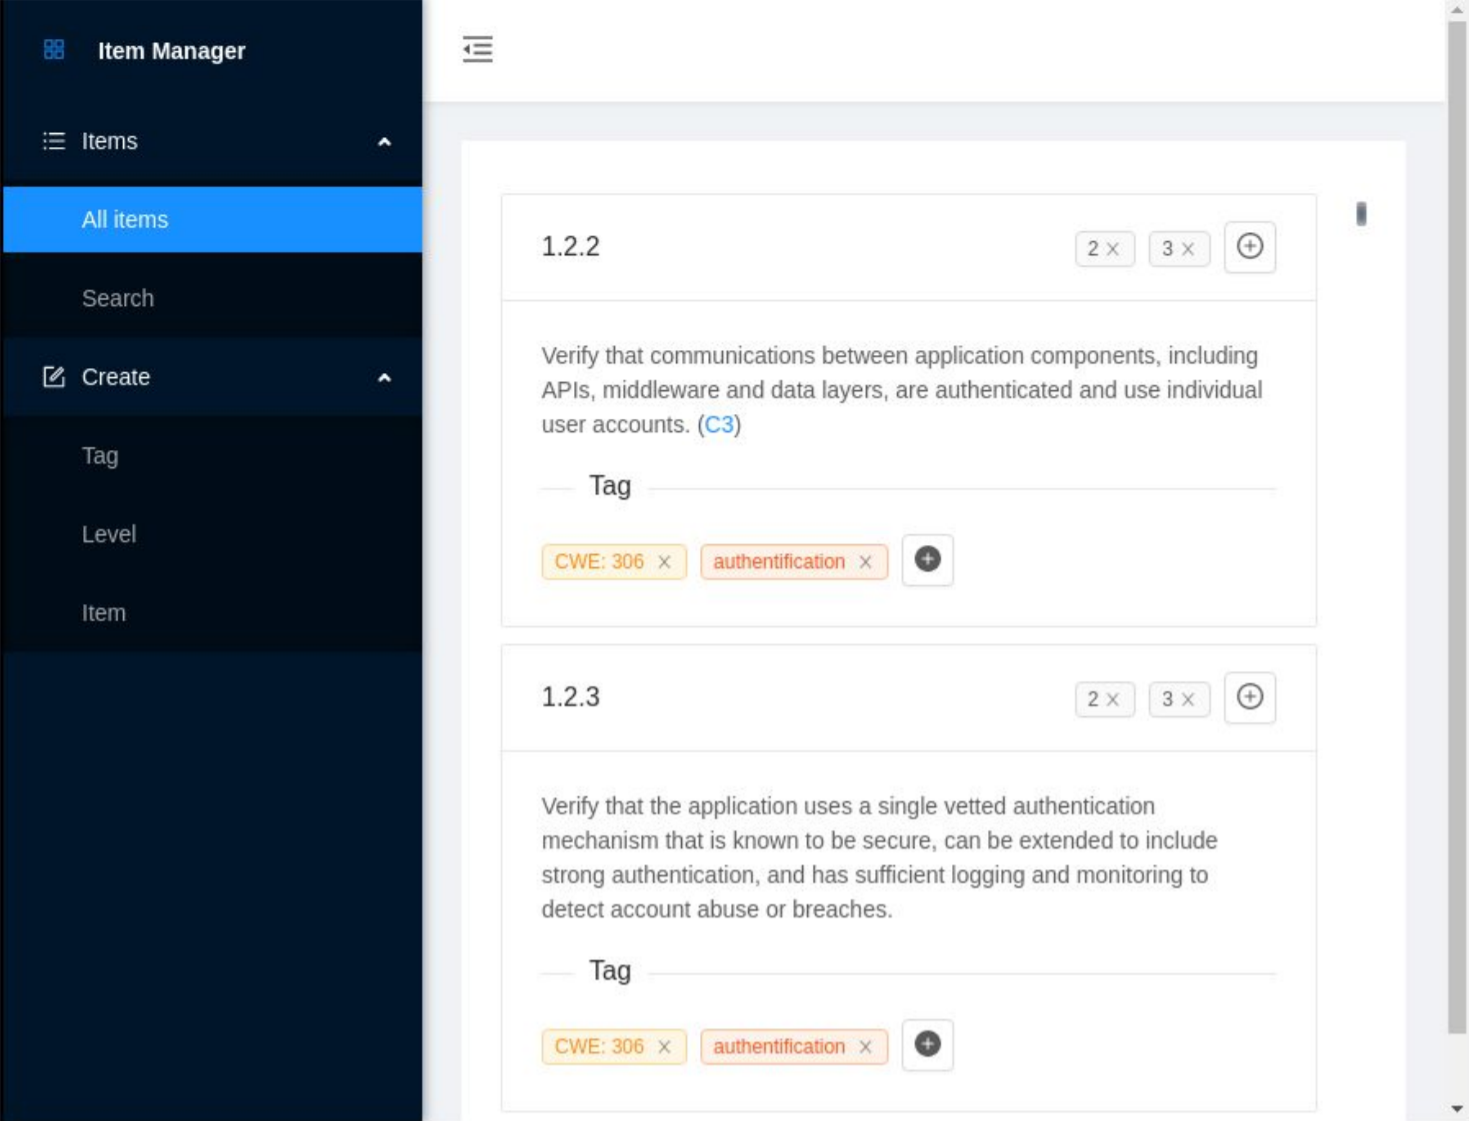This screenshot has width=1469, height=1121.
Task: Click the Item Manager grid logo icon
Action: (54, 50)
